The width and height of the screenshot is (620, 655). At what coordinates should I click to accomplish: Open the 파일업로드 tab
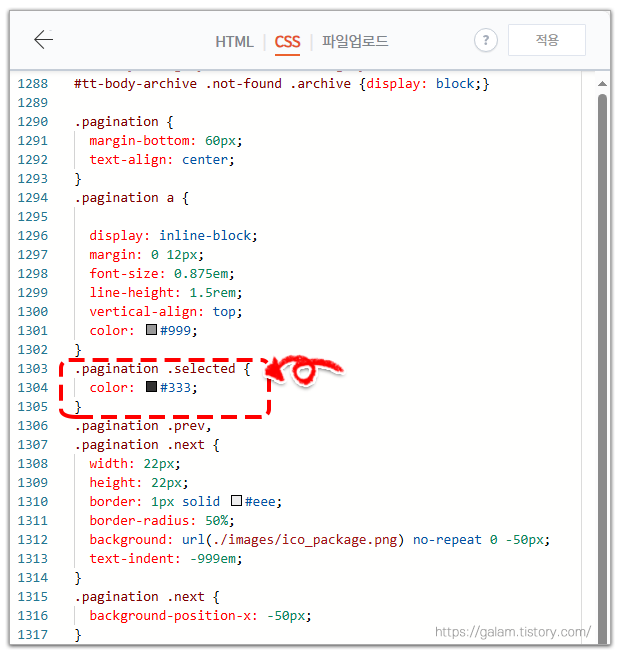pos(355,41)
